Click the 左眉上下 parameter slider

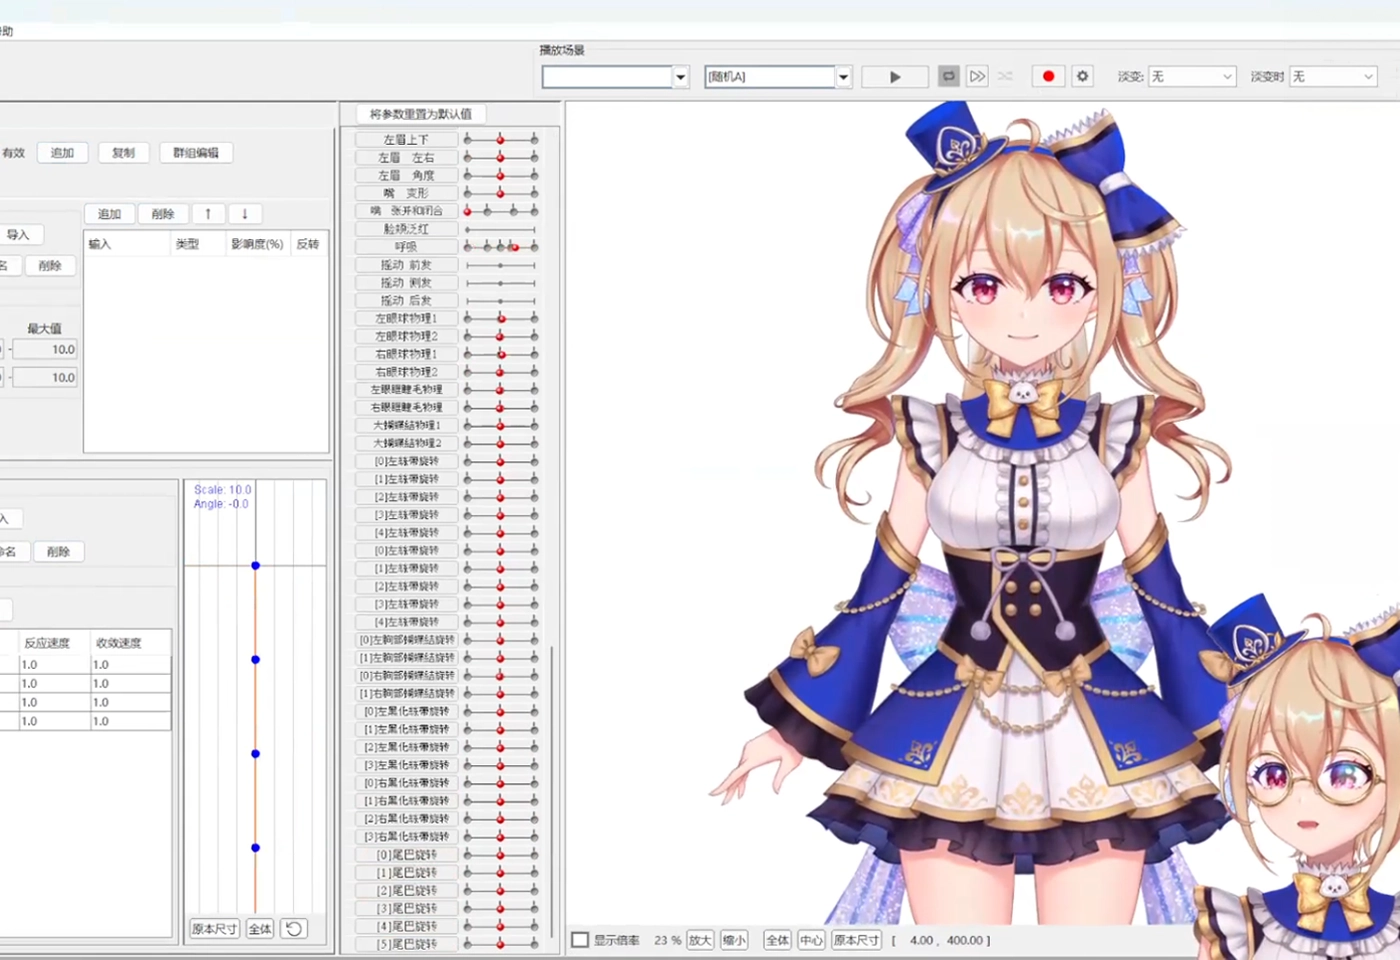point(501,139)
